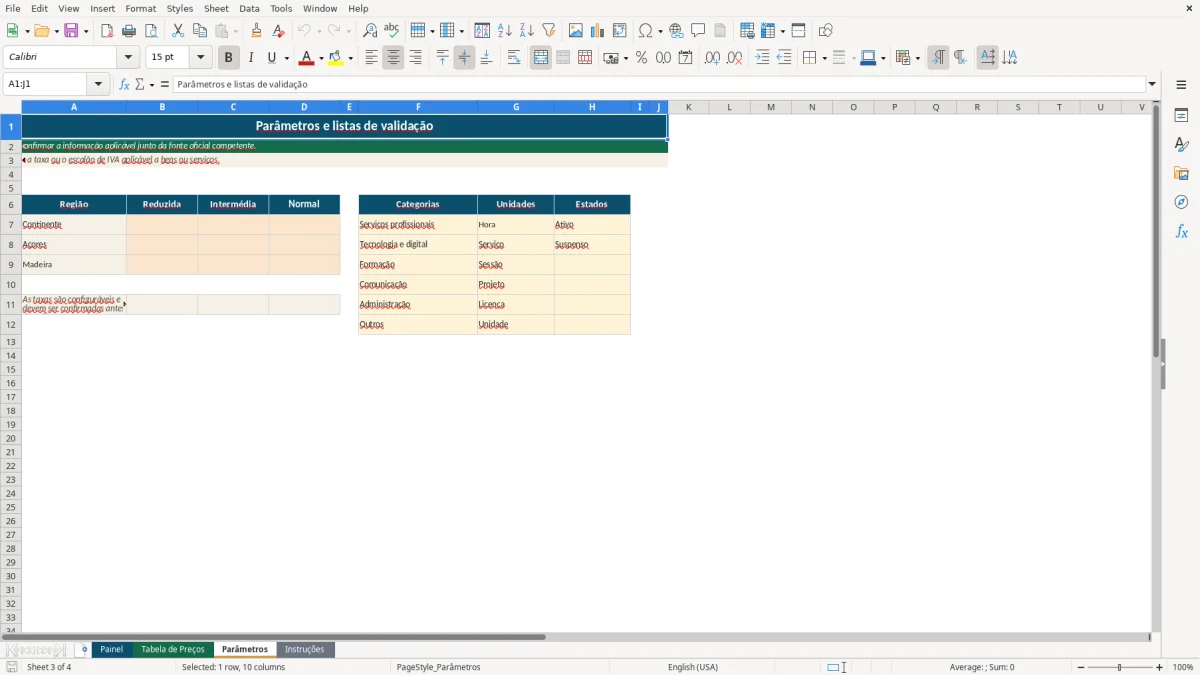This screenshot has width=1200, height=675.
Task: Toggle Center Horizontally alignment
Action: tap(393, 58)
